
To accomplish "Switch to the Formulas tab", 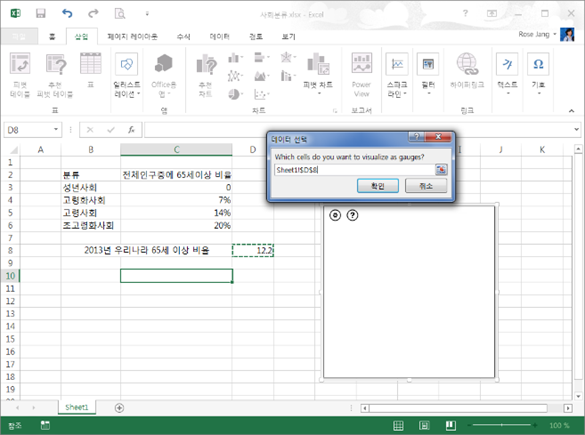I will 183,36.
